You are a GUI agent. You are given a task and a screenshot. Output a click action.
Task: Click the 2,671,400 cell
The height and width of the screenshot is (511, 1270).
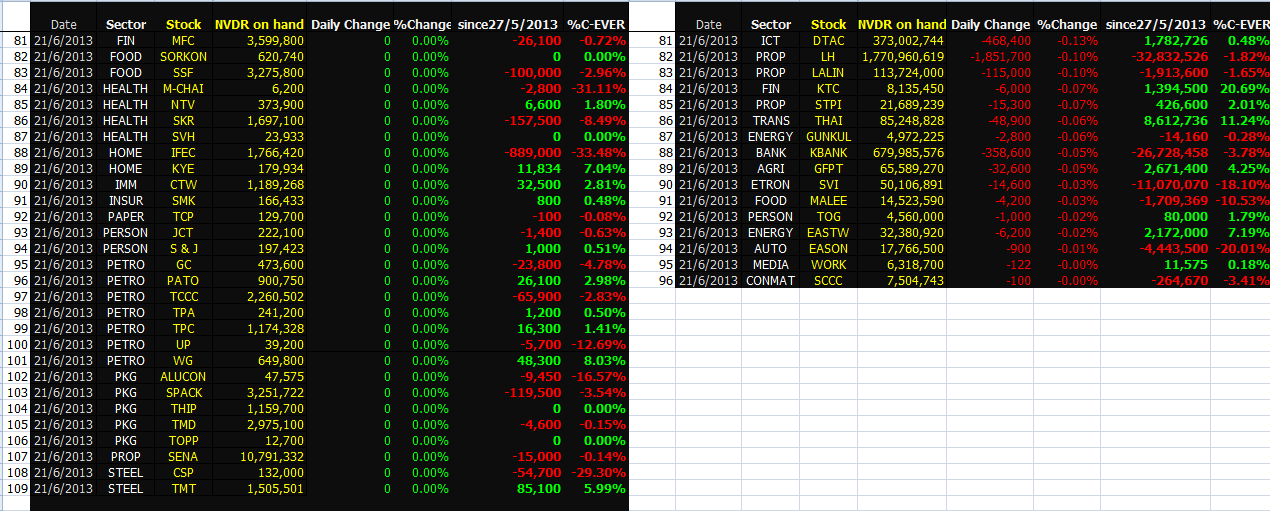point(1155,169)
